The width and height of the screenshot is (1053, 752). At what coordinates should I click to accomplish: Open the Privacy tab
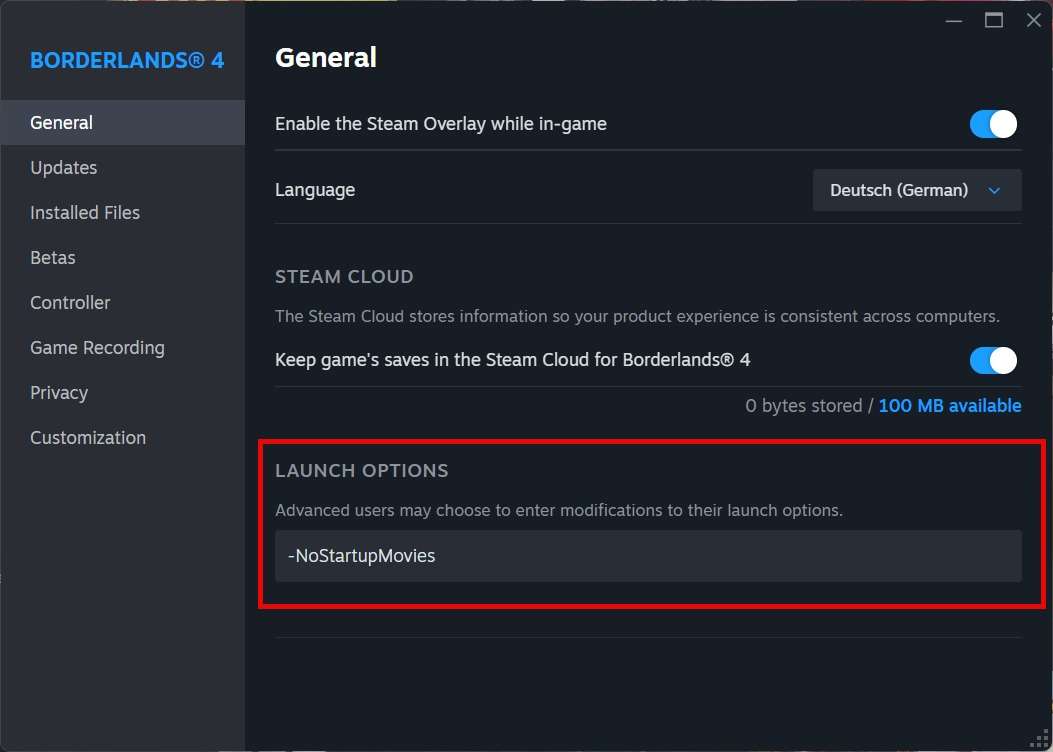click(122, 393)
